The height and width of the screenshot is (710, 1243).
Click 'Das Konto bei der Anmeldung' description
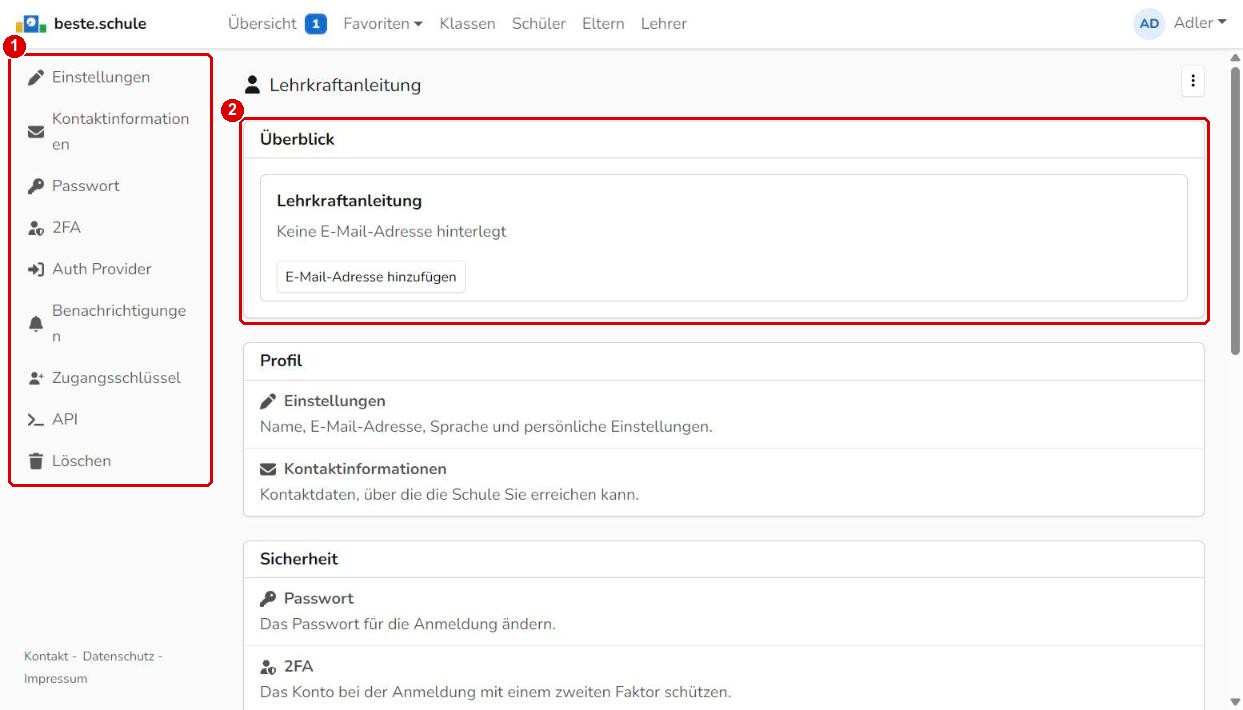click(x=496, y=692)
